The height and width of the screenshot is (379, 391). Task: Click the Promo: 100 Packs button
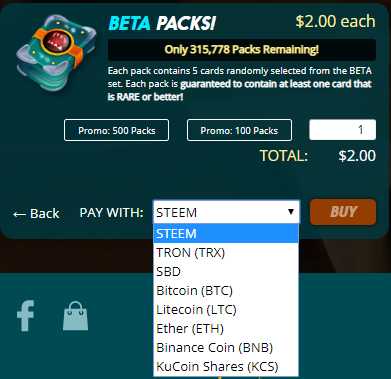tap(239, 130)
